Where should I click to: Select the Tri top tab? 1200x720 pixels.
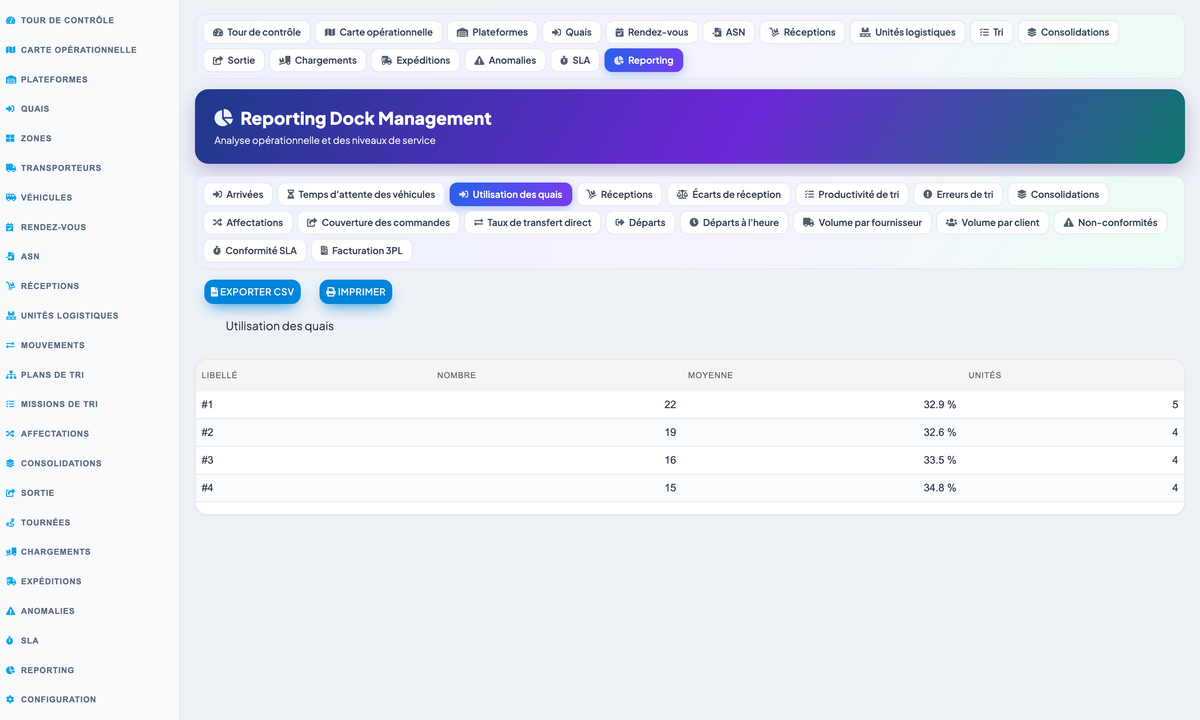click(992, 32)
